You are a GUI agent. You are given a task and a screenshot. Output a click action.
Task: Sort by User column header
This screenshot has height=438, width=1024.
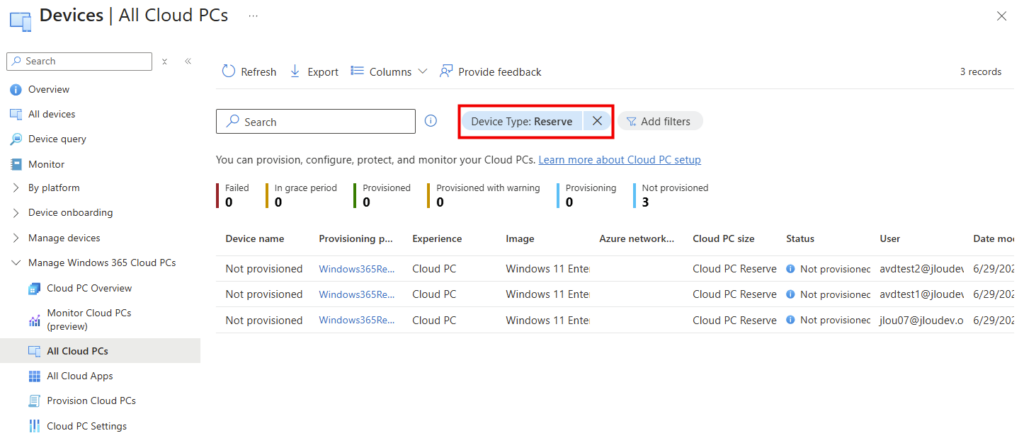[889, 239]
